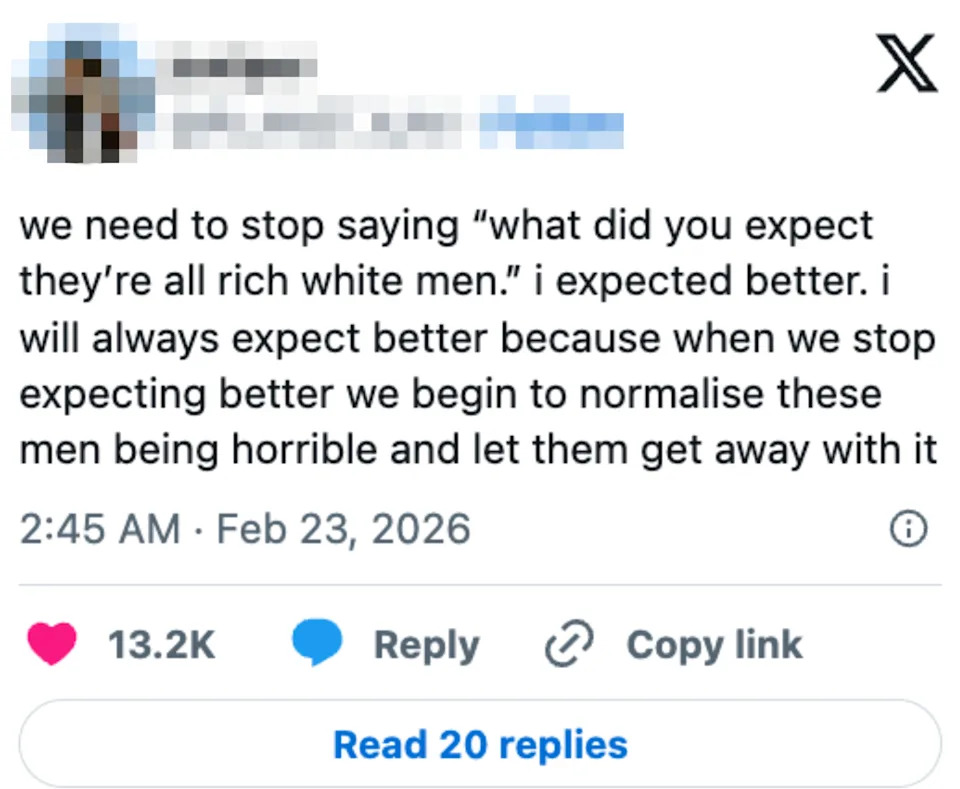This screenshot has height=789, width=960.
Task: Expand reply thread via Read 20 replies bar
Action: click(x=480, y=743)
